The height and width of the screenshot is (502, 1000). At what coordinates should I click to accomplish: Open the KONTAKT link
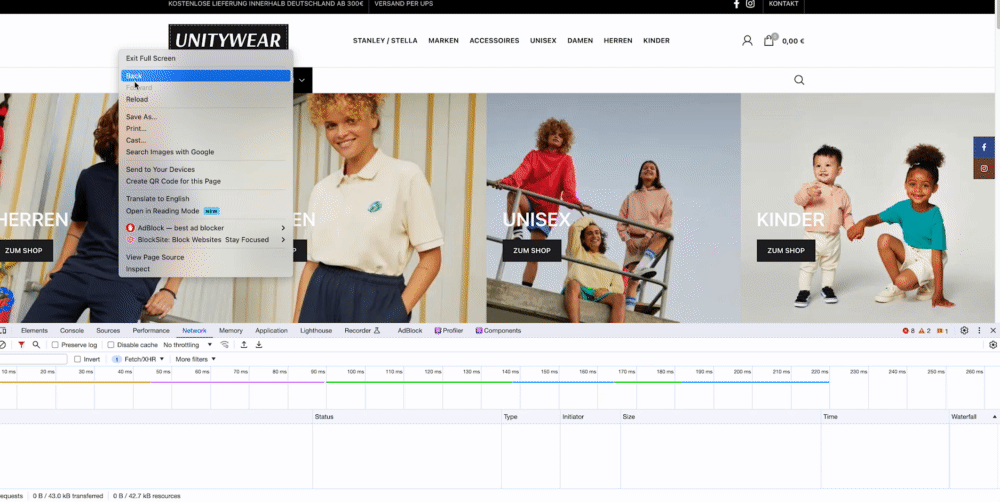click(x=784, y=4)
